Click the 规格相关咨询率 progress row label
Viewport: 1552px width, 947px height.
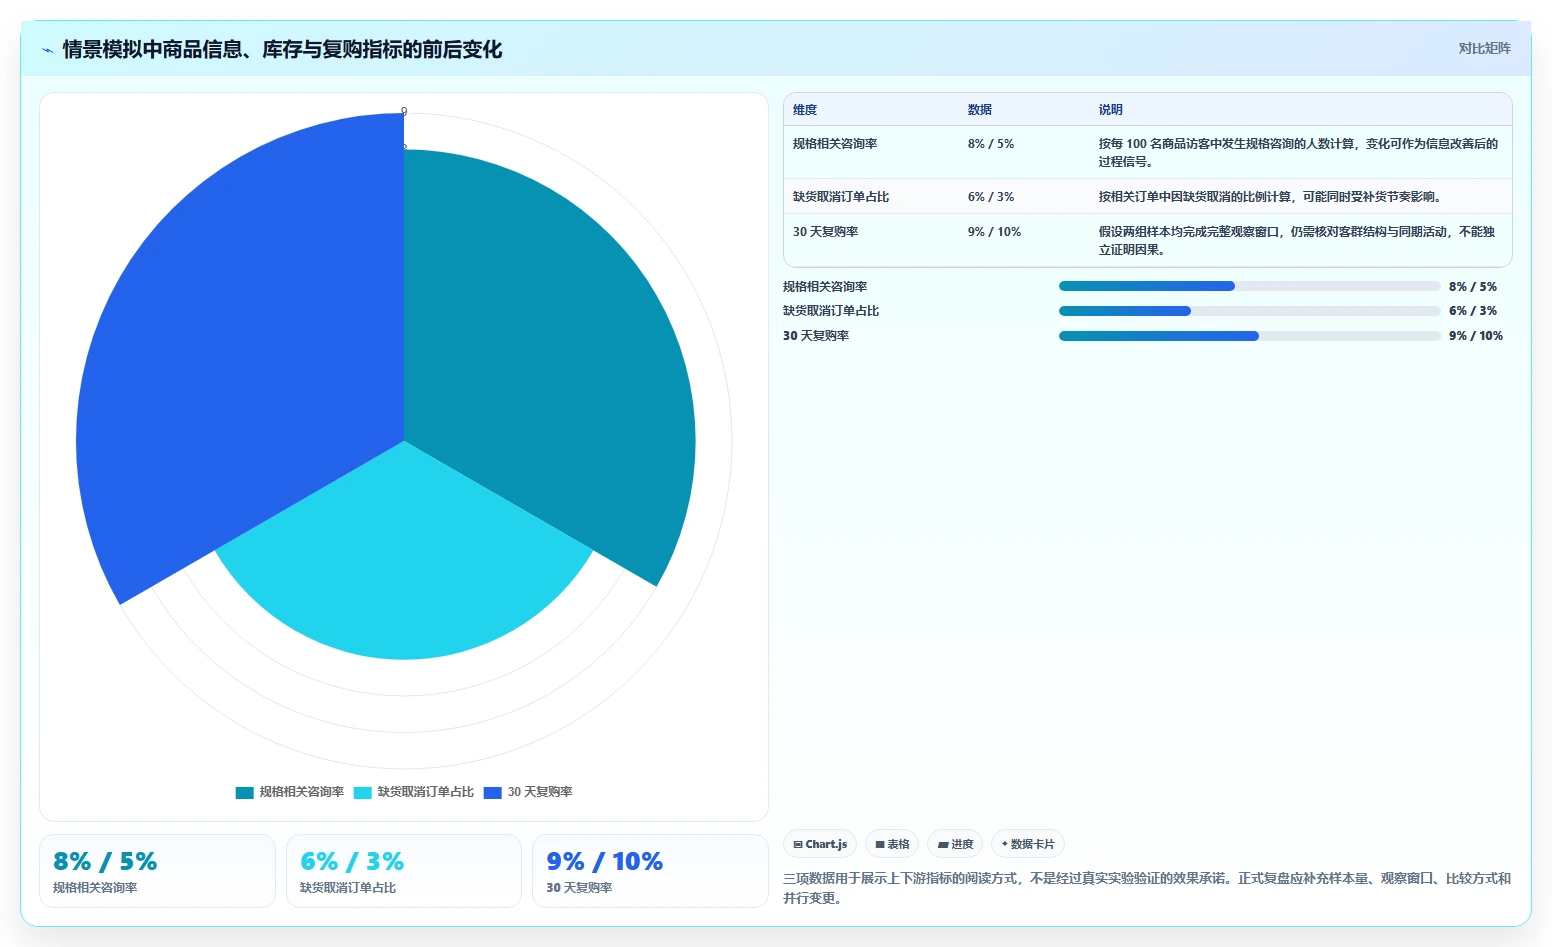point(825,287)
